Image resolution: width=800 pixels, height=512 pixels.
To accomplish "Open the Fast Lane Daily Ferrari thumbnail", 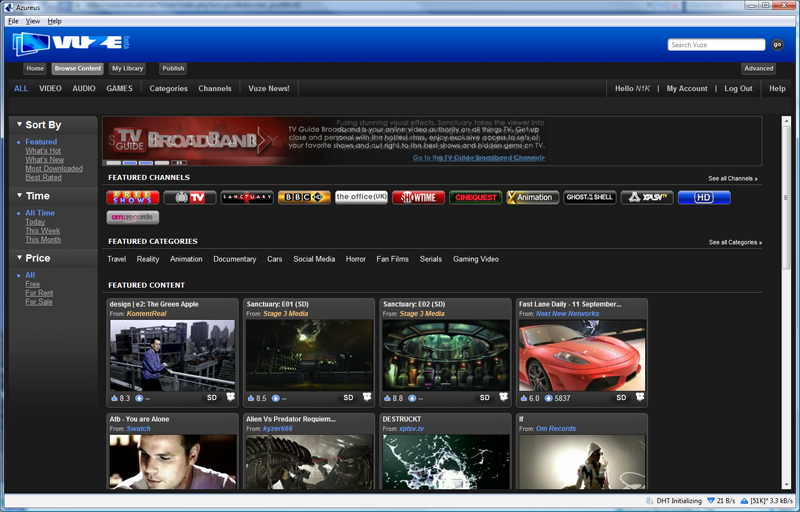I will [x=582, y=355].
